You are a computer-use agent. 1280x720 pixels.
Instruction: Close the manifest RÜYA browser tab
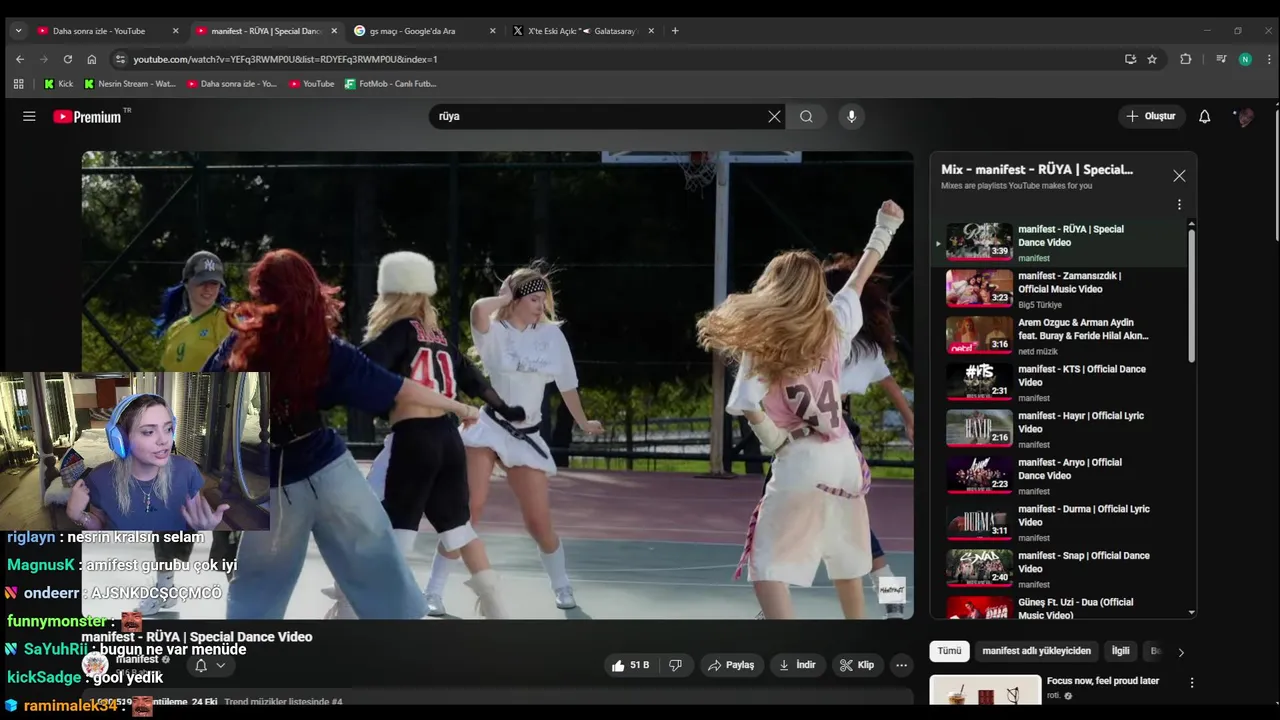(x=334, y=31)
